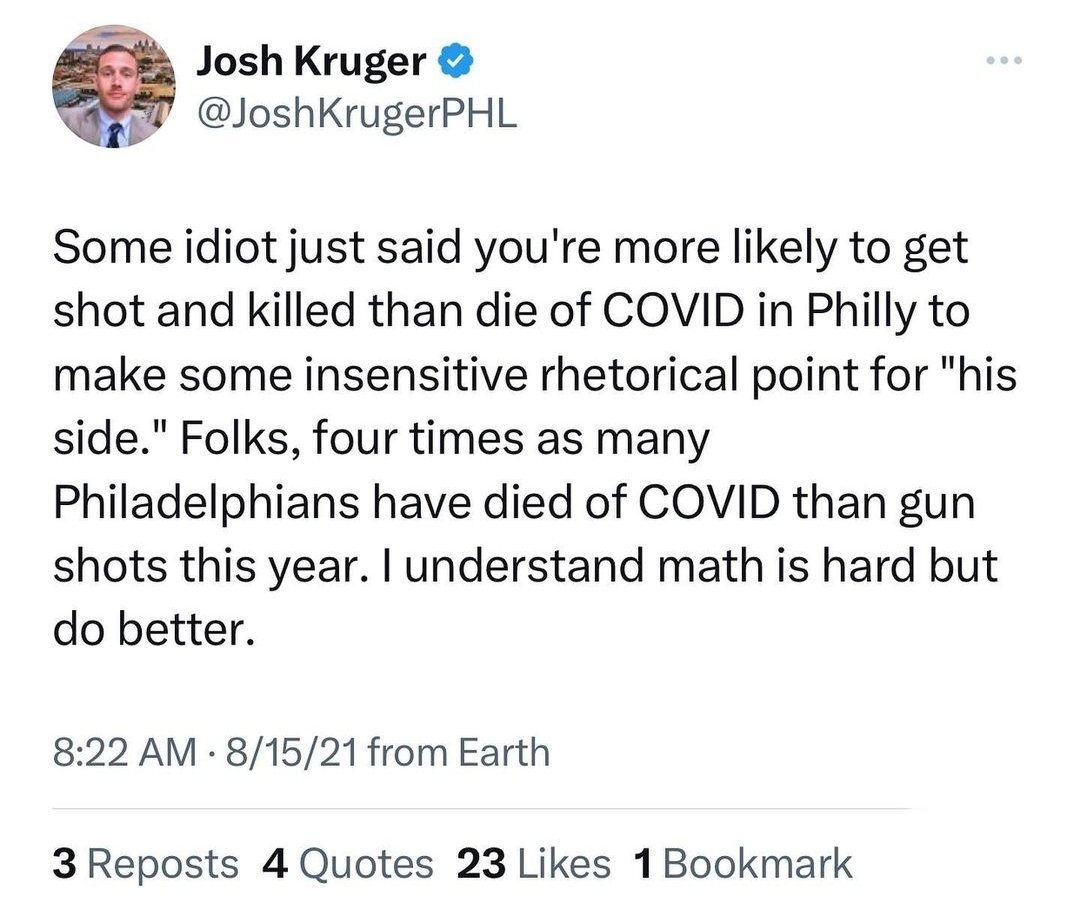1080x907 pixels.
Task: Click the 8:22 AM timestamp
Action: click(124, 751)
